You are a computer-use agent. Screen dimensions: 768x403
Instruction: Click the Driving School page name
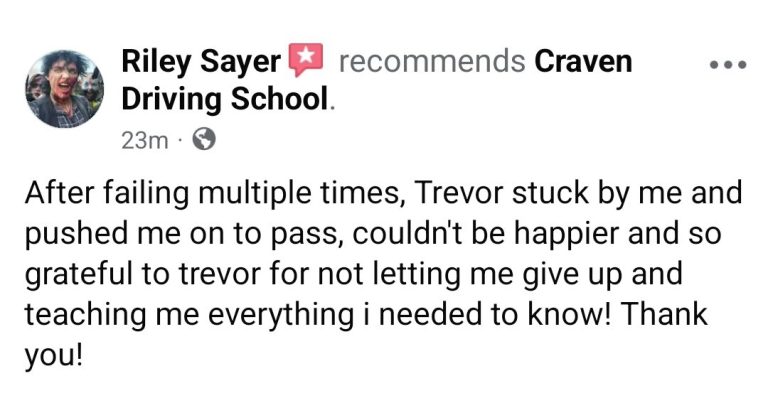pos(224,99)
